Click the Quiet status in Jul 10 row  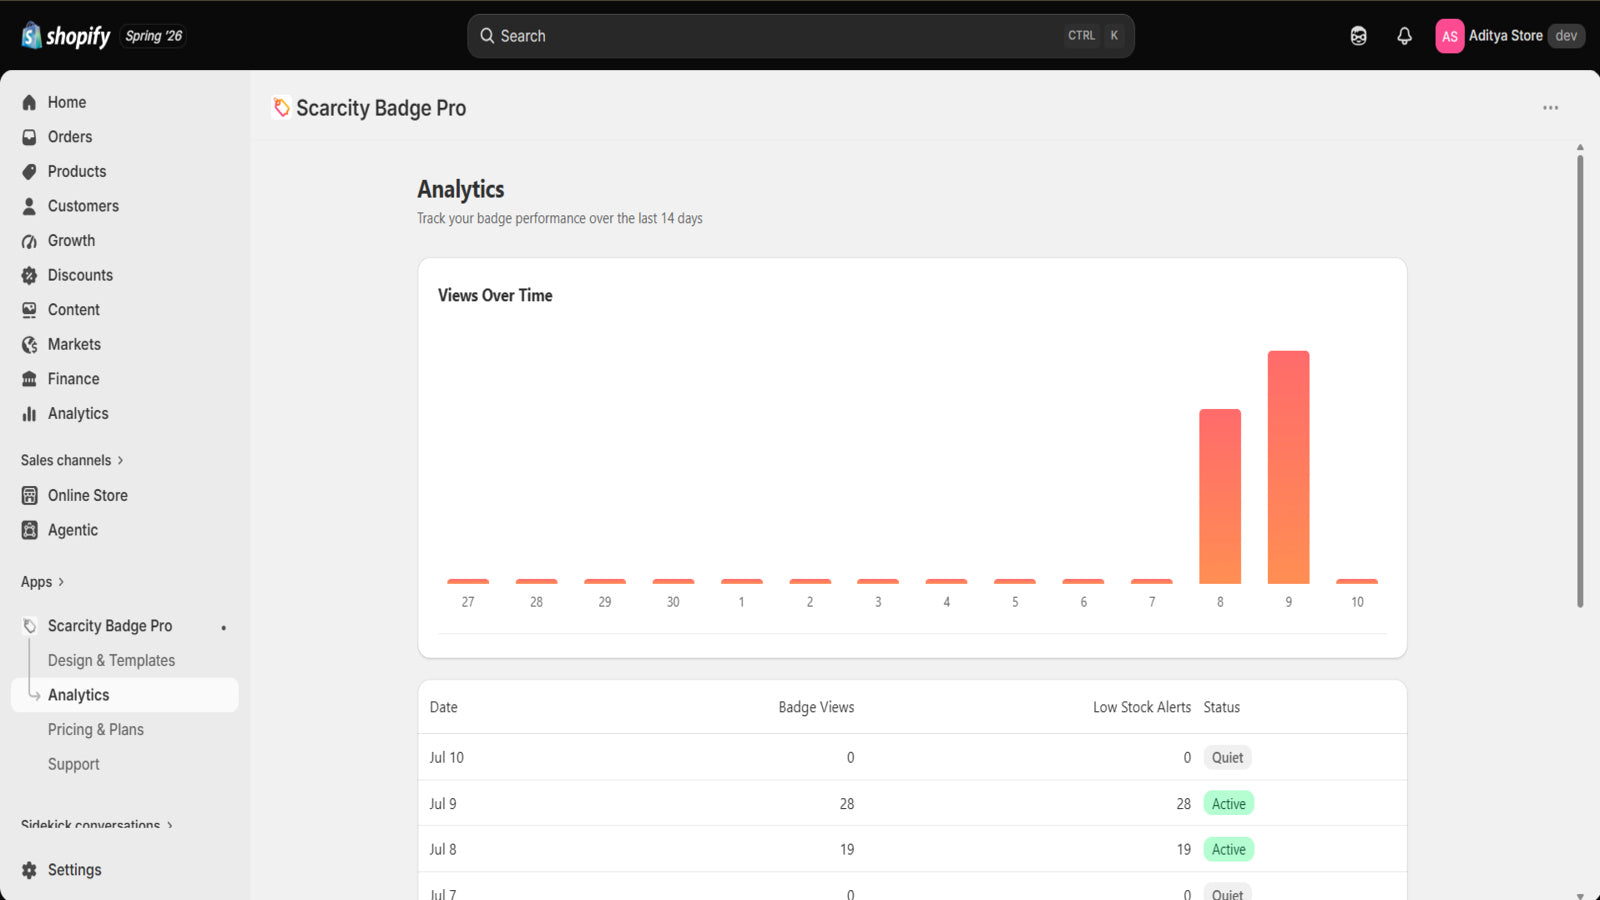pos(1227,758)
